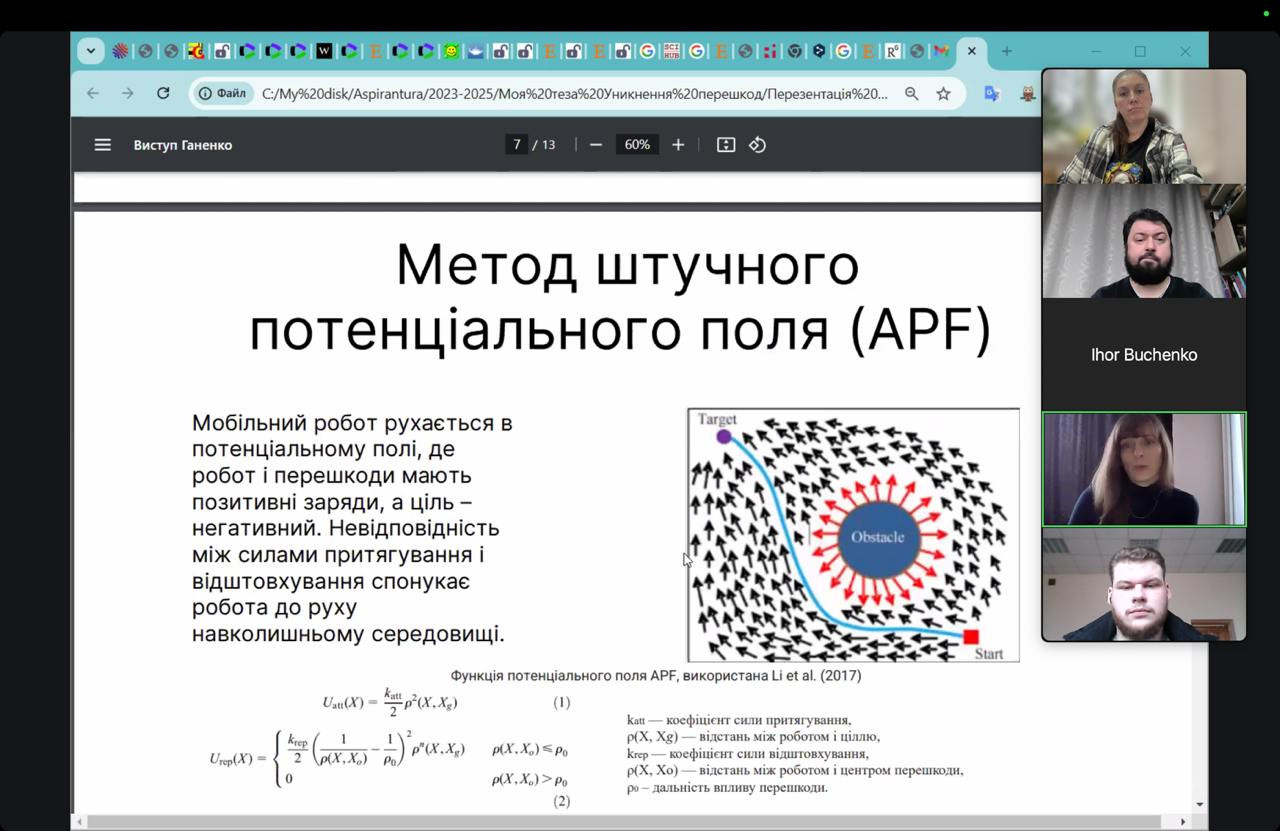Toggle fit to page view
This screenshot has width=1280, height=831.
pos(726,145)
